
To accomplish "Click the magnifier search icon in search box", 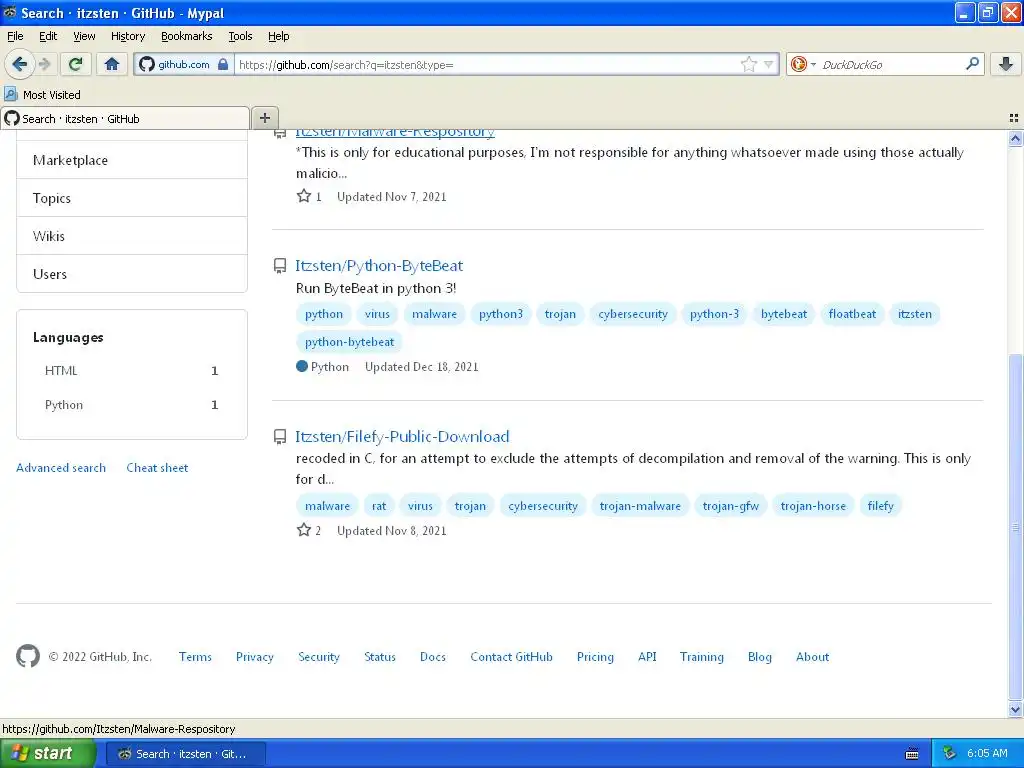I will (x=972, y=63).
